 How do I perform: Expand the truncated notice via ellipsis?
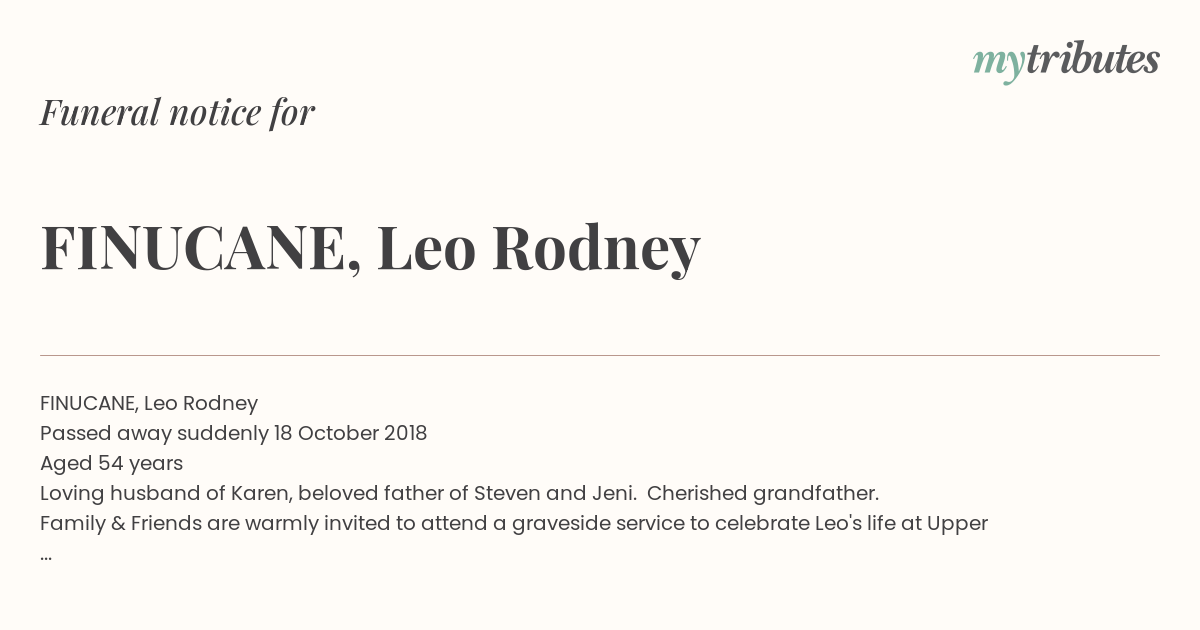(46, 555)
